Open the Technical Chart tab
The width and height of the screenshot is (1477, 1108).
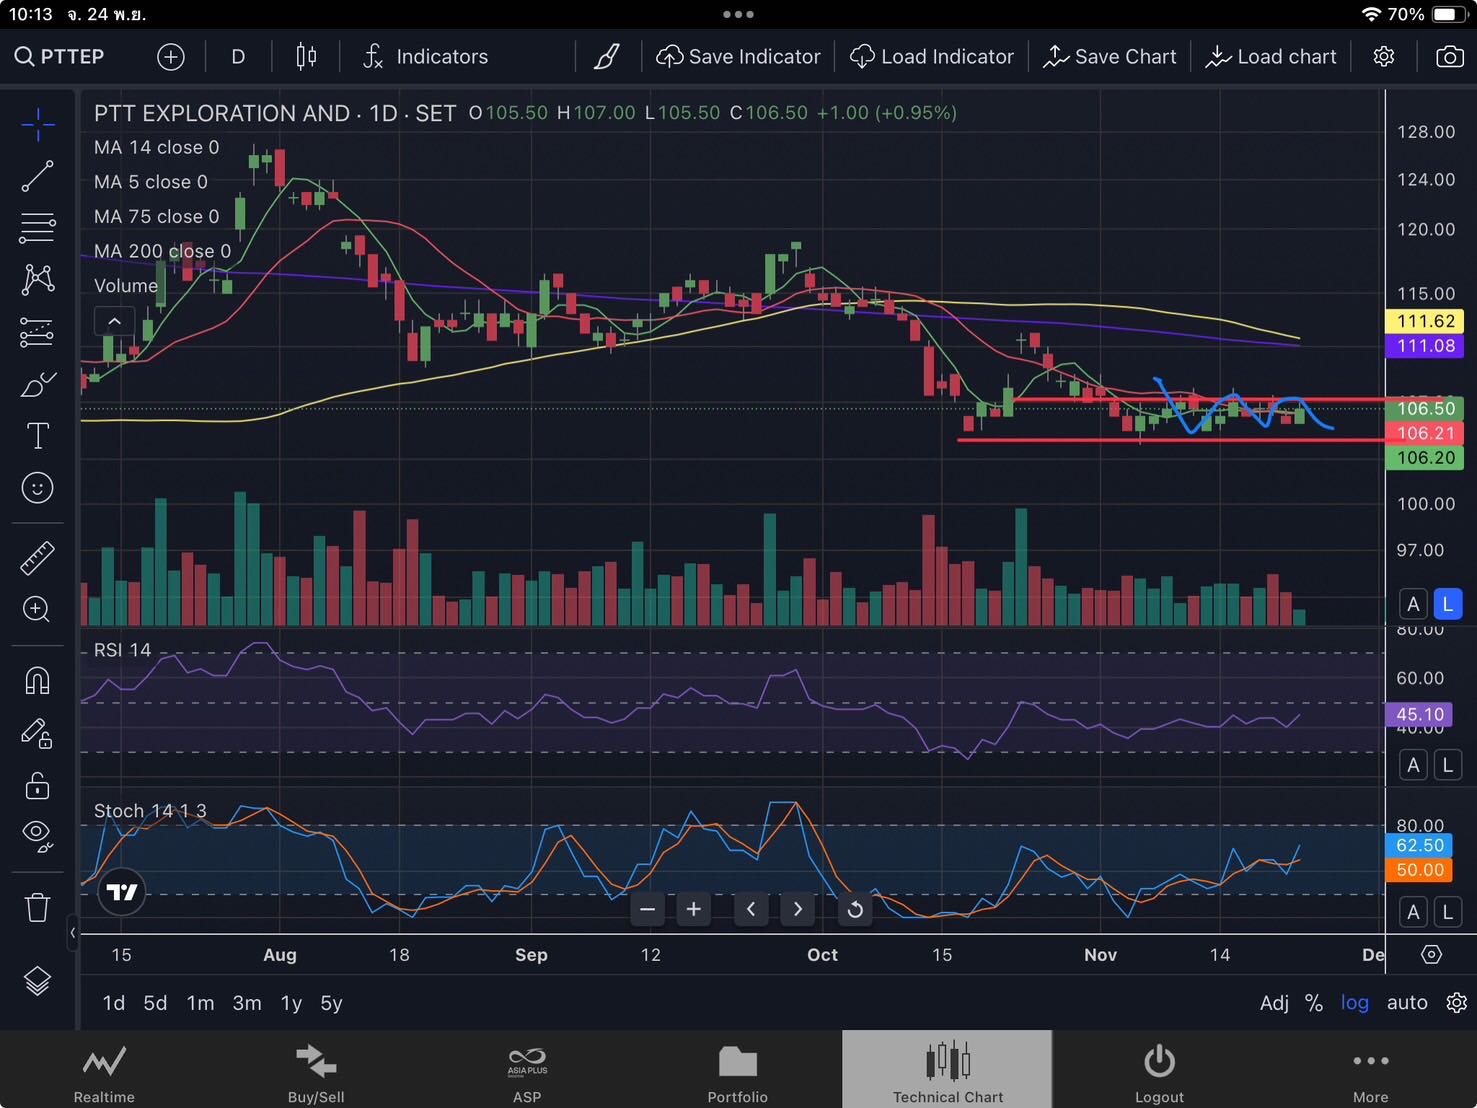(x=948, y=1071)
